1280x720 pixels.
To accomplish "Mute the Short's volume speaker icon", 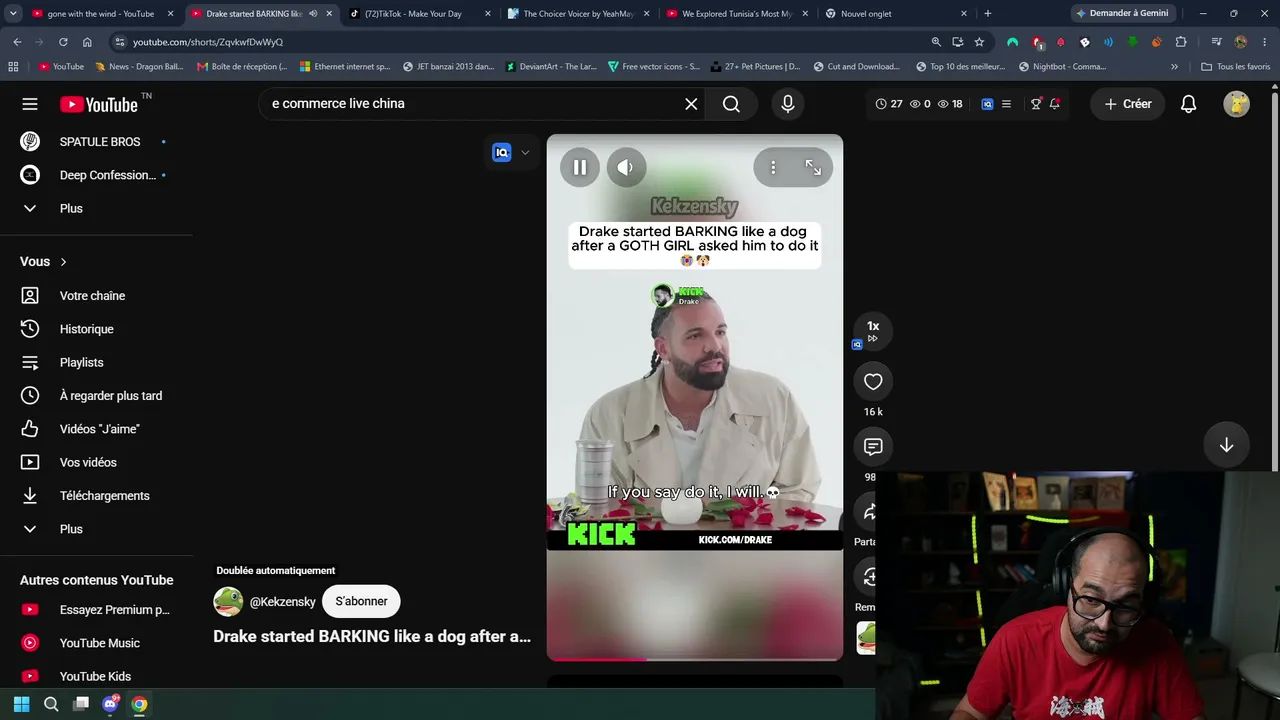I will tap(625, 168).
